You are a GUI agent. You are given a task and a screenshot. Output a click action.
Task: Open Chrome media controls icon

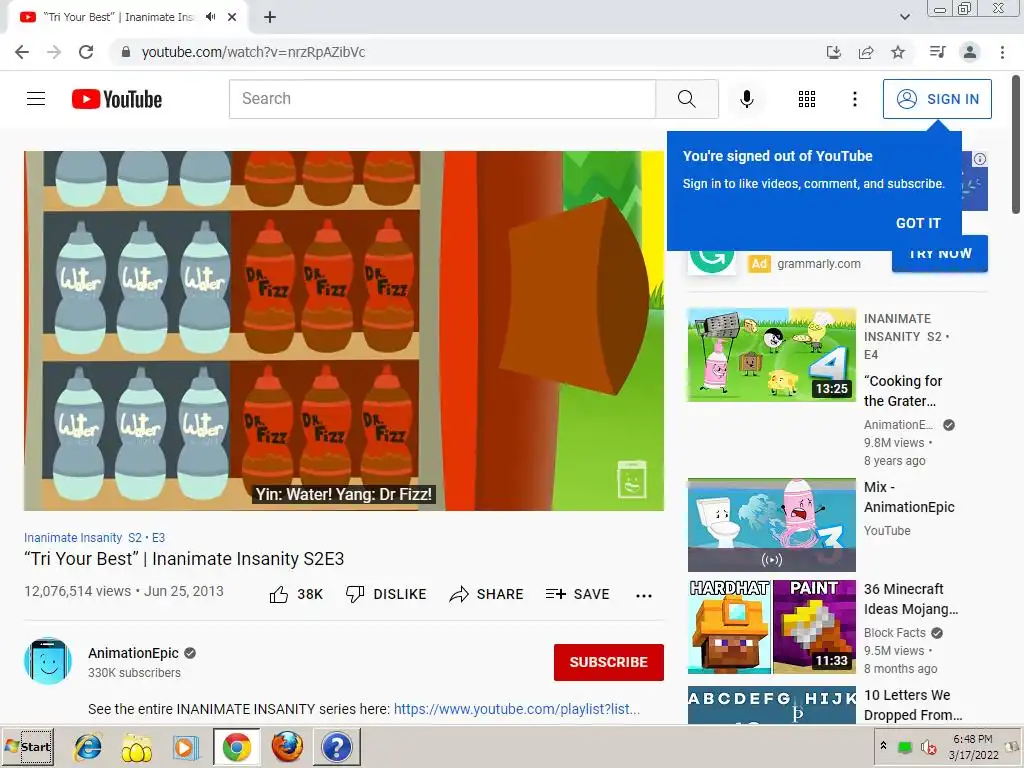[937, 52]
